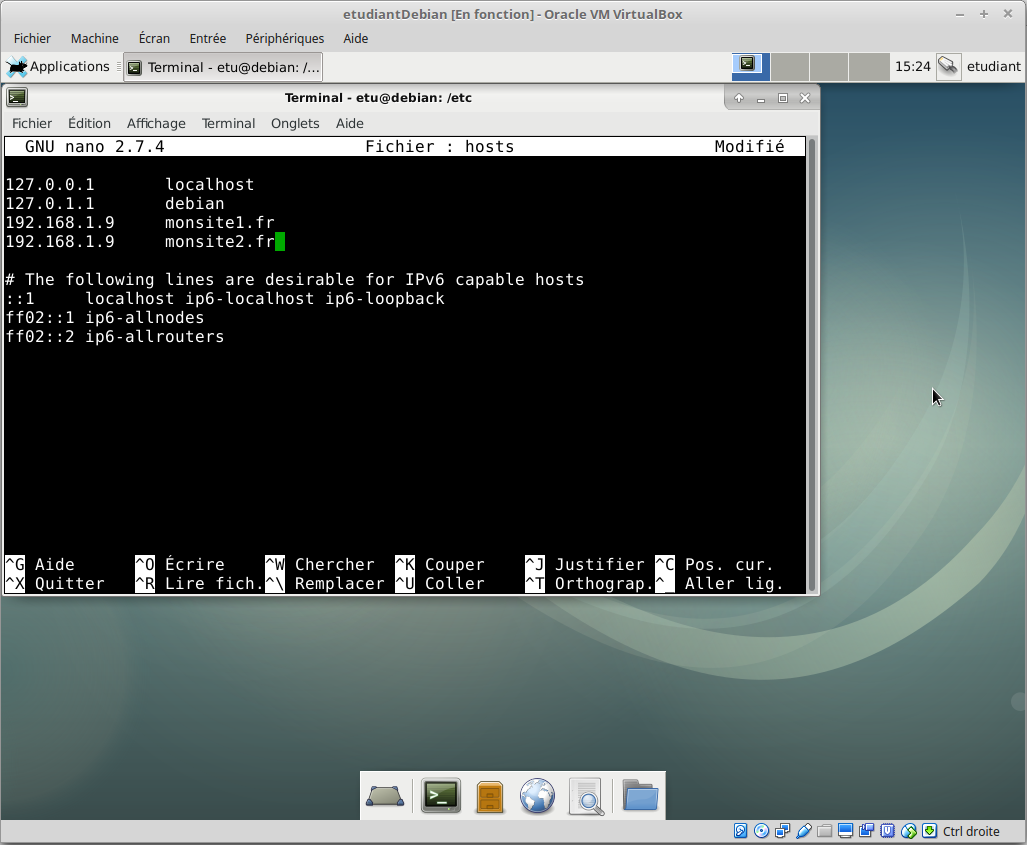Open the etudiant user menu
1027x845 pixels.
(x=993, y=66)
